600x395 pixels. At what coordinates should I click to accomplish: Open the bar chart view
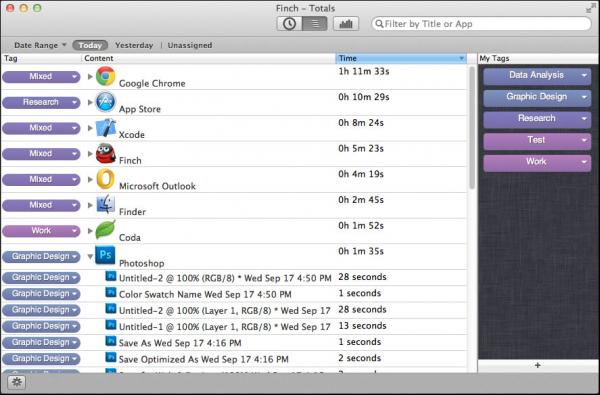pyautogui.click(x=346, y=24)
